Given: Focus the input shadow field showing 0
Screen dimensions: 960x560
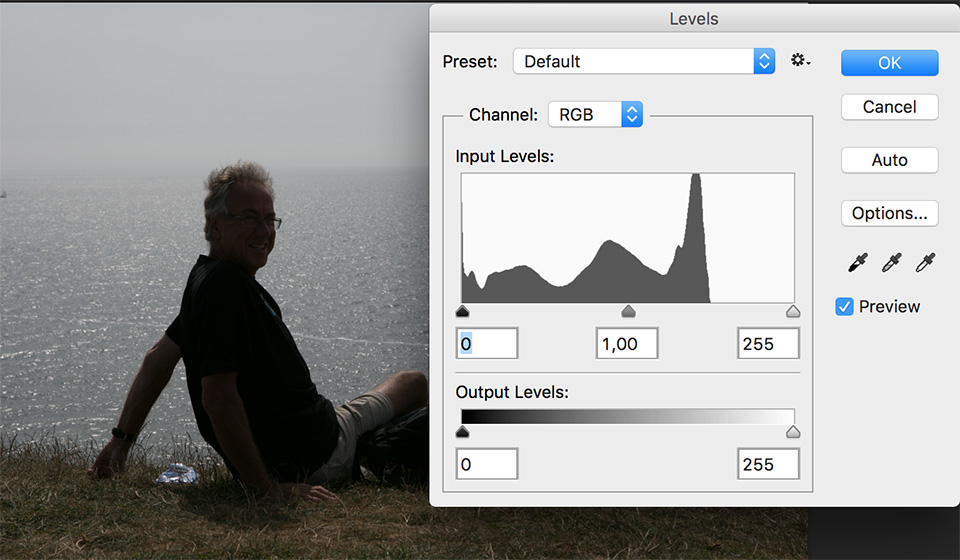Looking at the screenshot, I should tap(487, 343).
